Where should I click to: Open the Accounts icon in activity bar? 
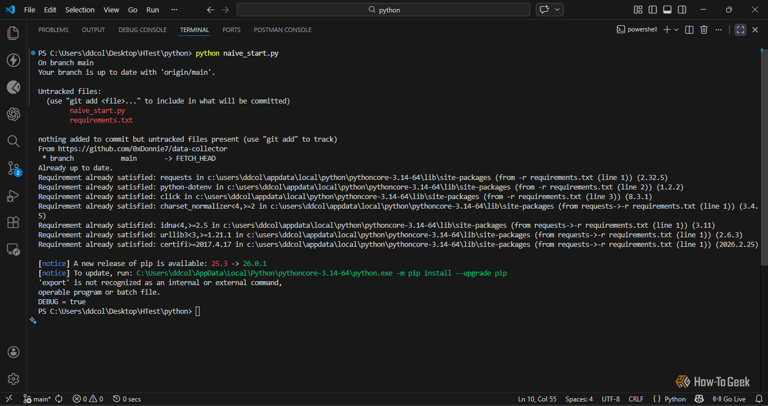(x=13, y=352)
